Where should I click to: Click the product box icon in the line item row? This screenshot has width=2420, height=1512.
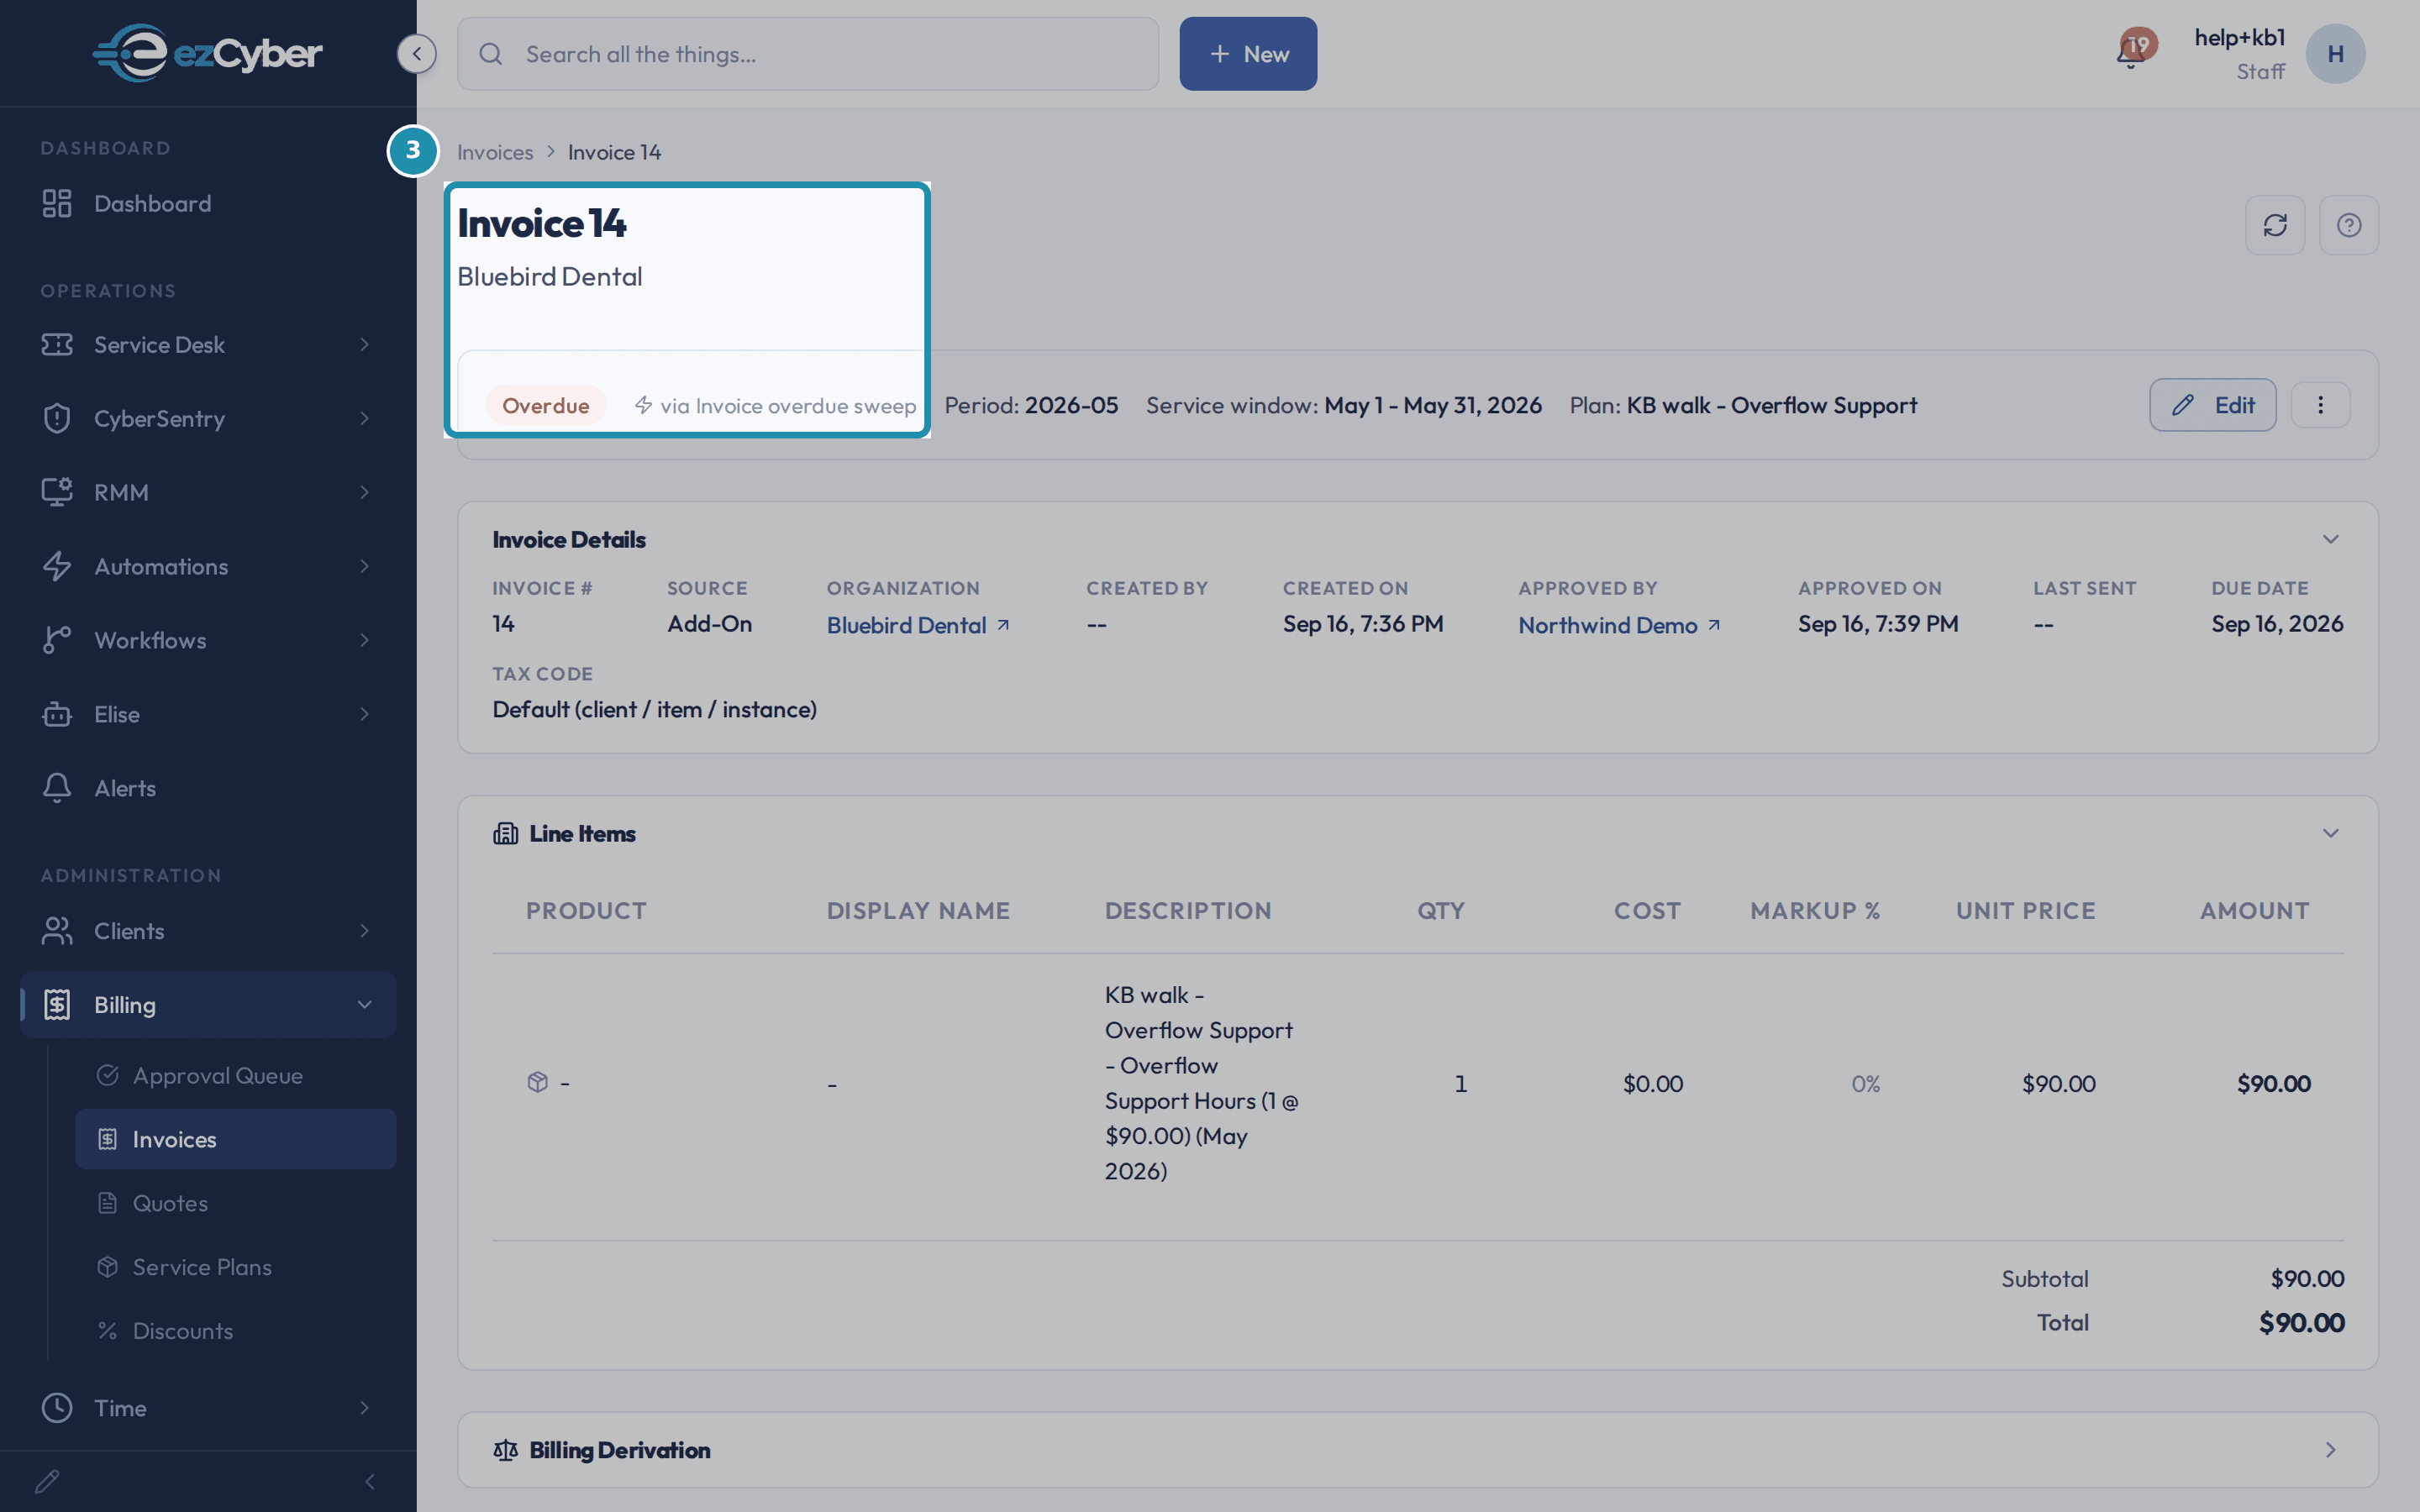tap(537, 1083)
